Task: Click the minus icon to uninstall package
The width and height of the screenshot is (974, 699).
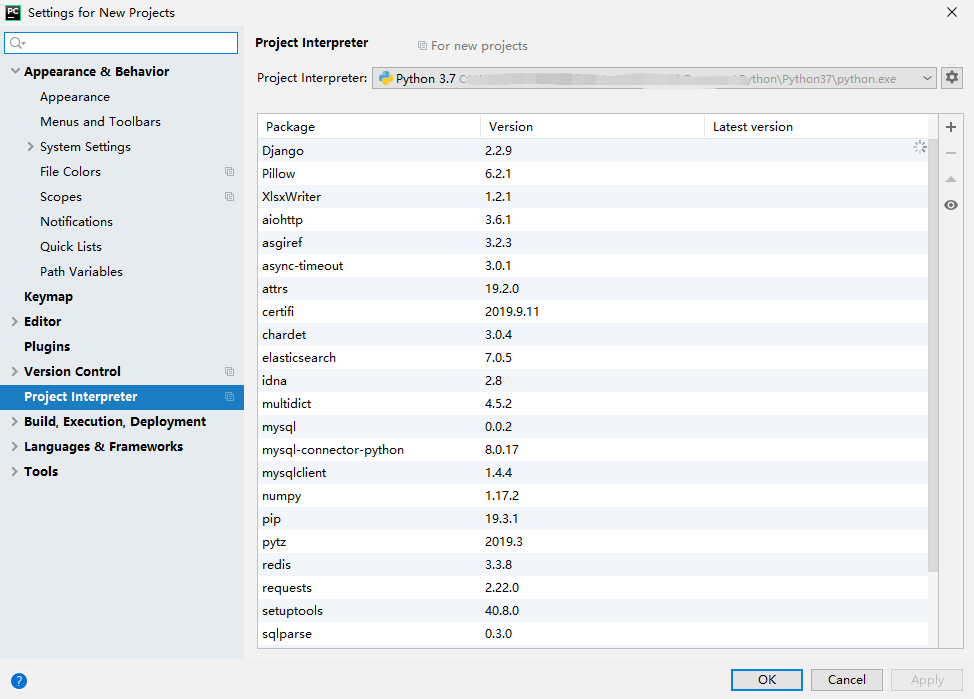Action: pos(950,153)
